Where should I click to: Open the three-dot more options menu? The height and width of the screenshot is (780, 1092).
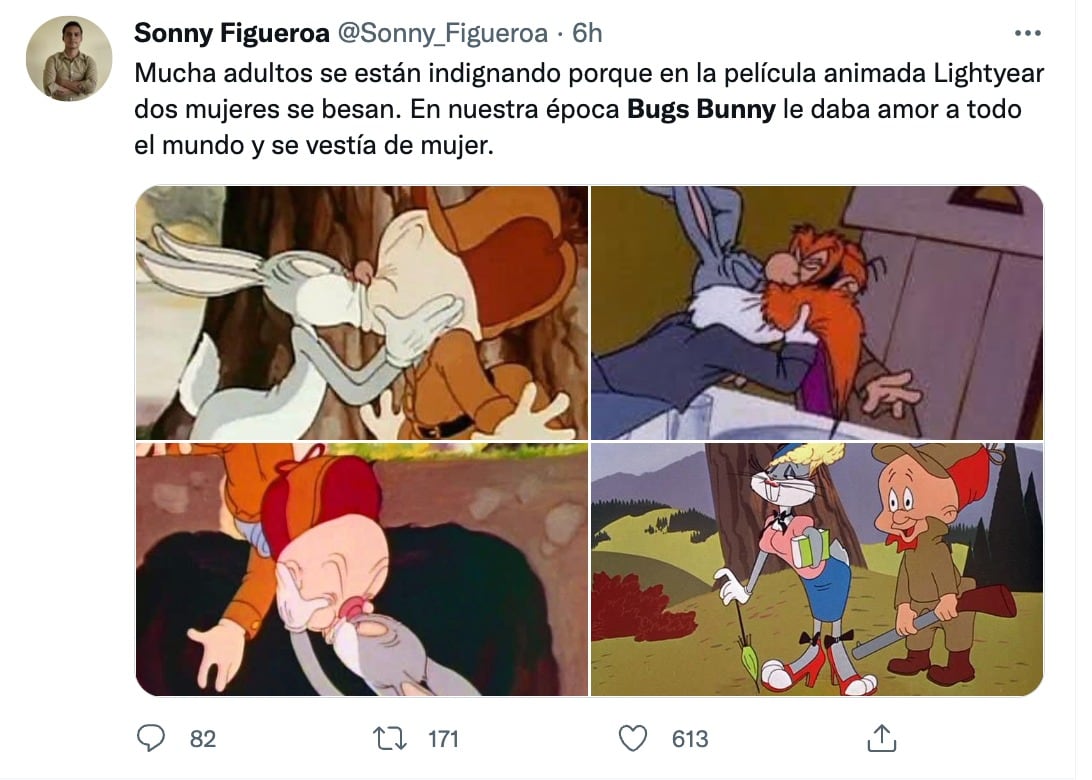coord(1027,33)
